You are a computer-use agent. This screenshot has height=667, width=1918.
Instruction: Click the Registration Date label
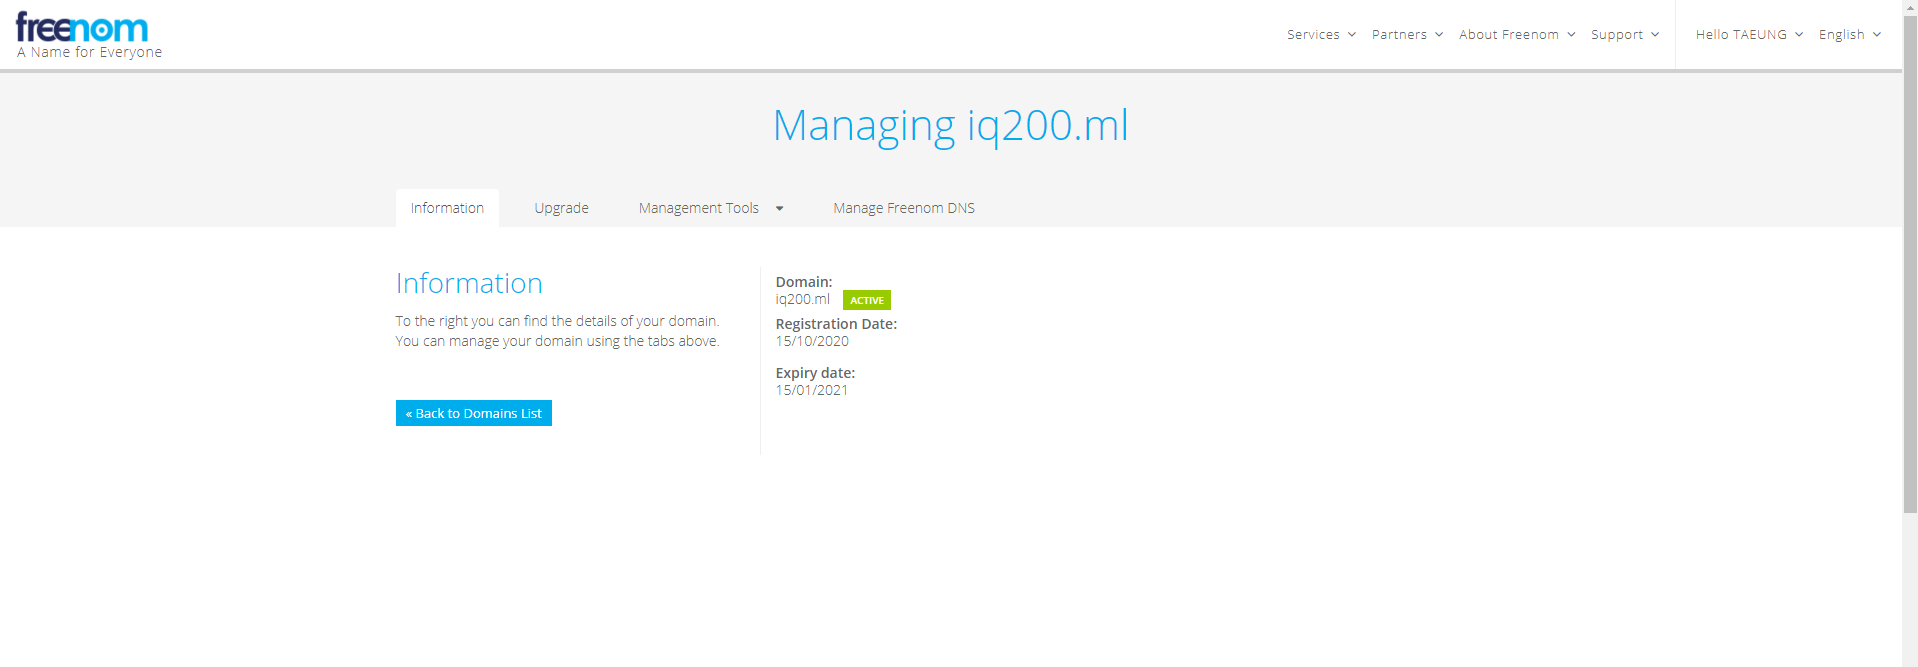pyautogui.click(x=836, y=324)
